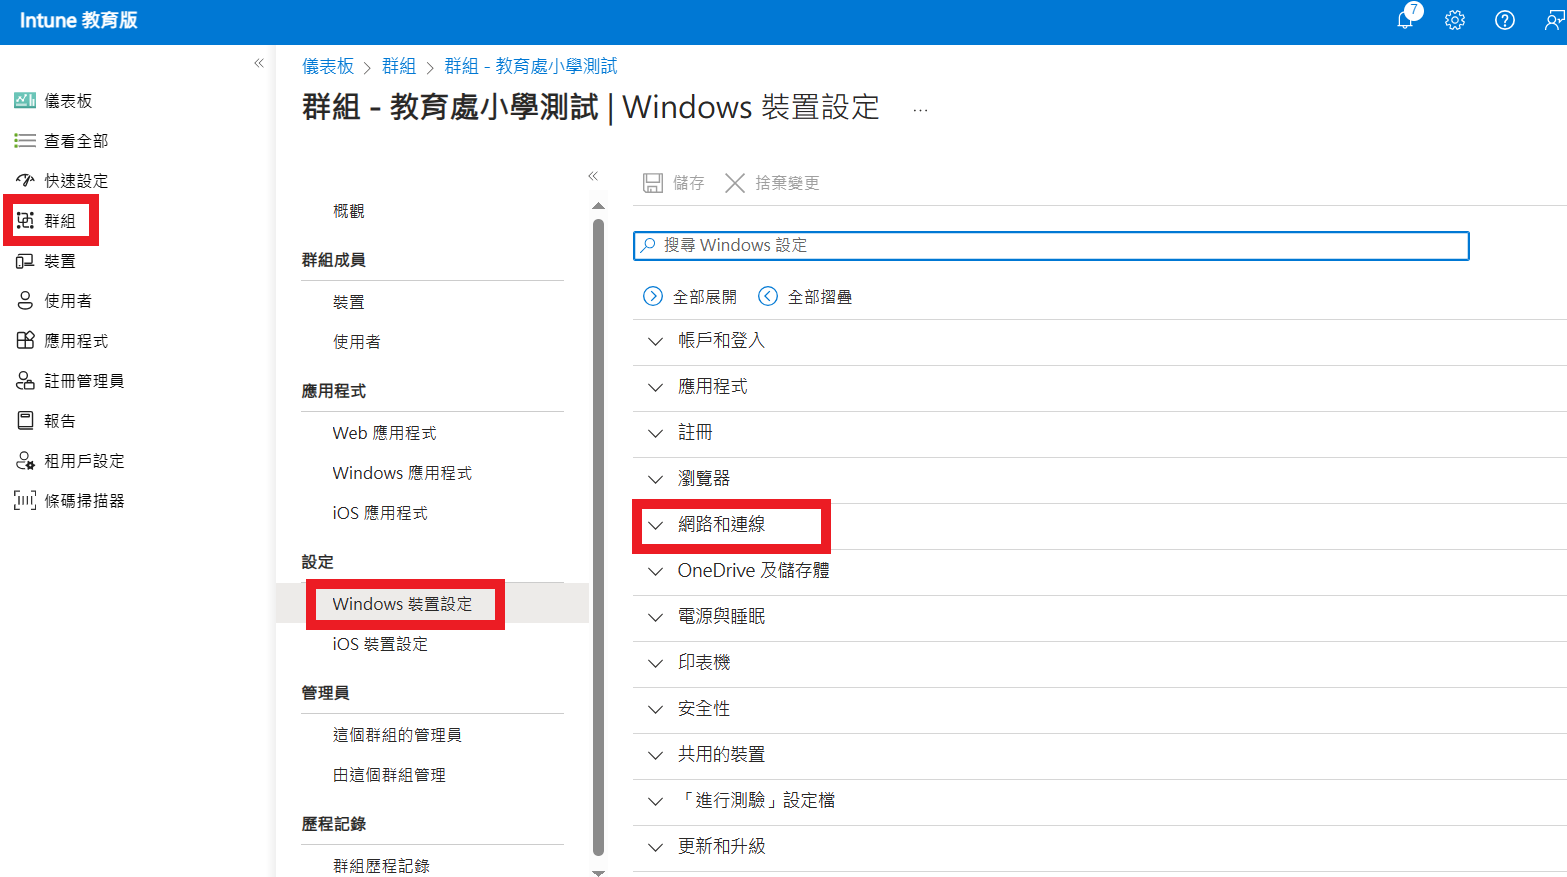The width and height of the screenshot is (1567, 877).
Task: Click the 全部展開 expand all icon
Action: (x=653, y=297)
